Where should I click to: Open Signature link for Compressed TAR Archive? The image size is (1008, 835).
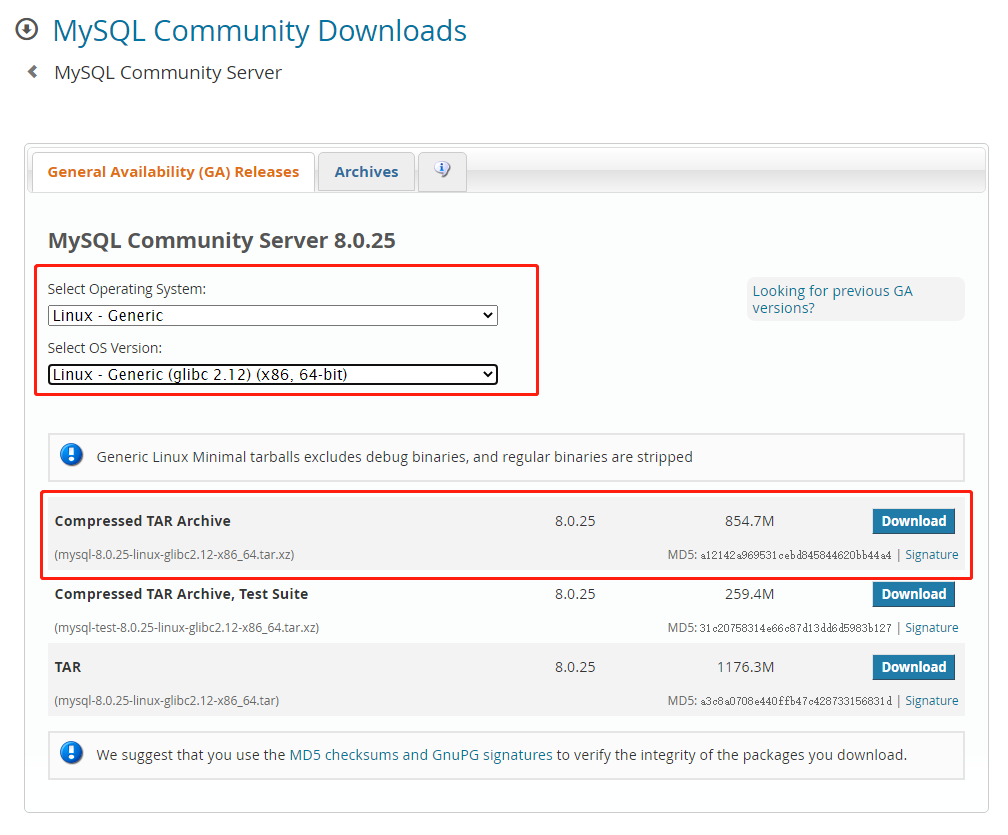pos(931,555)
